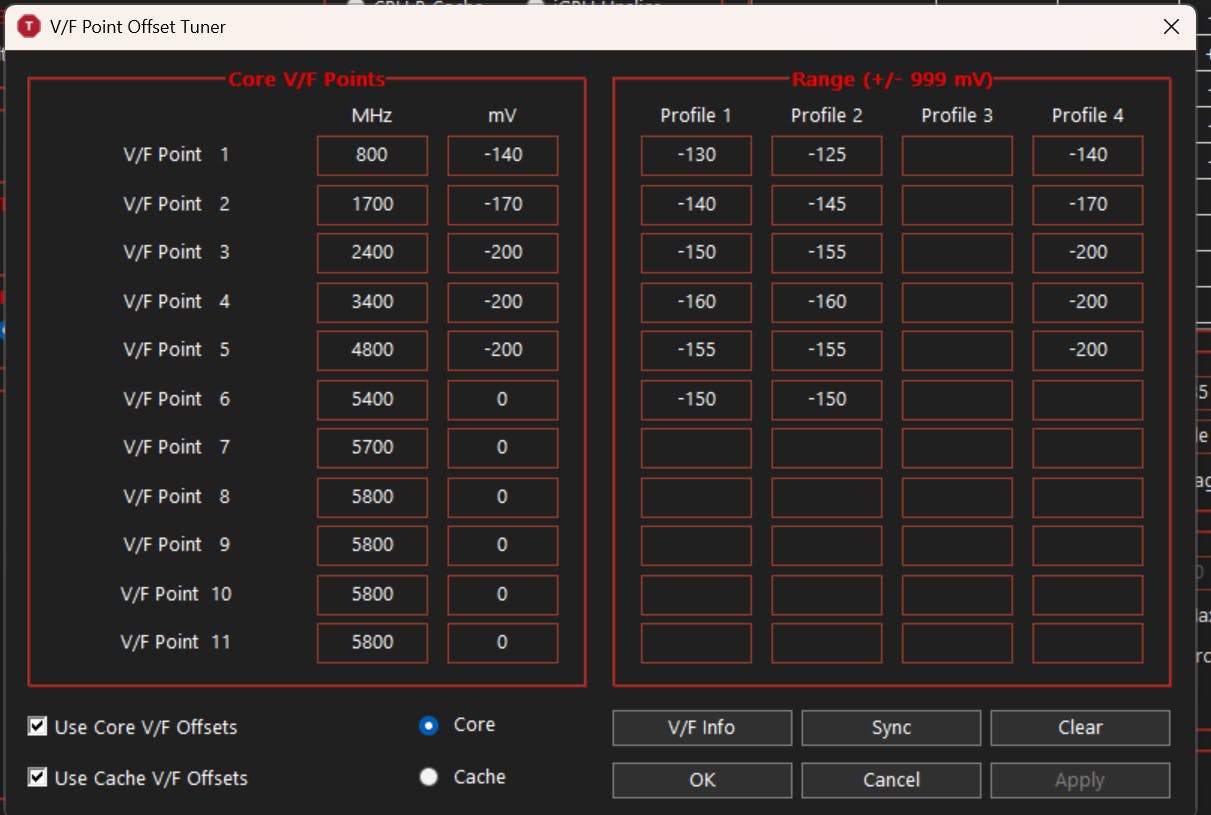Click Profile 1 field showing -140
This screenshot has height=815, width=1211.
tap(696, 204)
